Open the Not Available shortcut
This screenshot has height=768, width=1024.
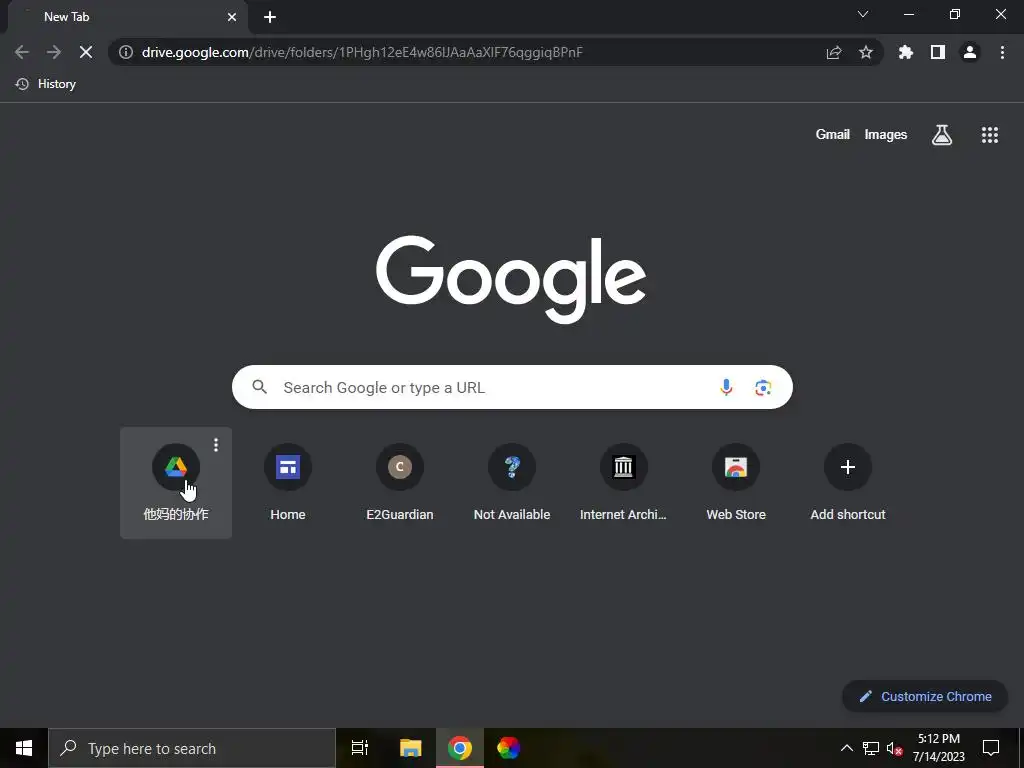512,483
